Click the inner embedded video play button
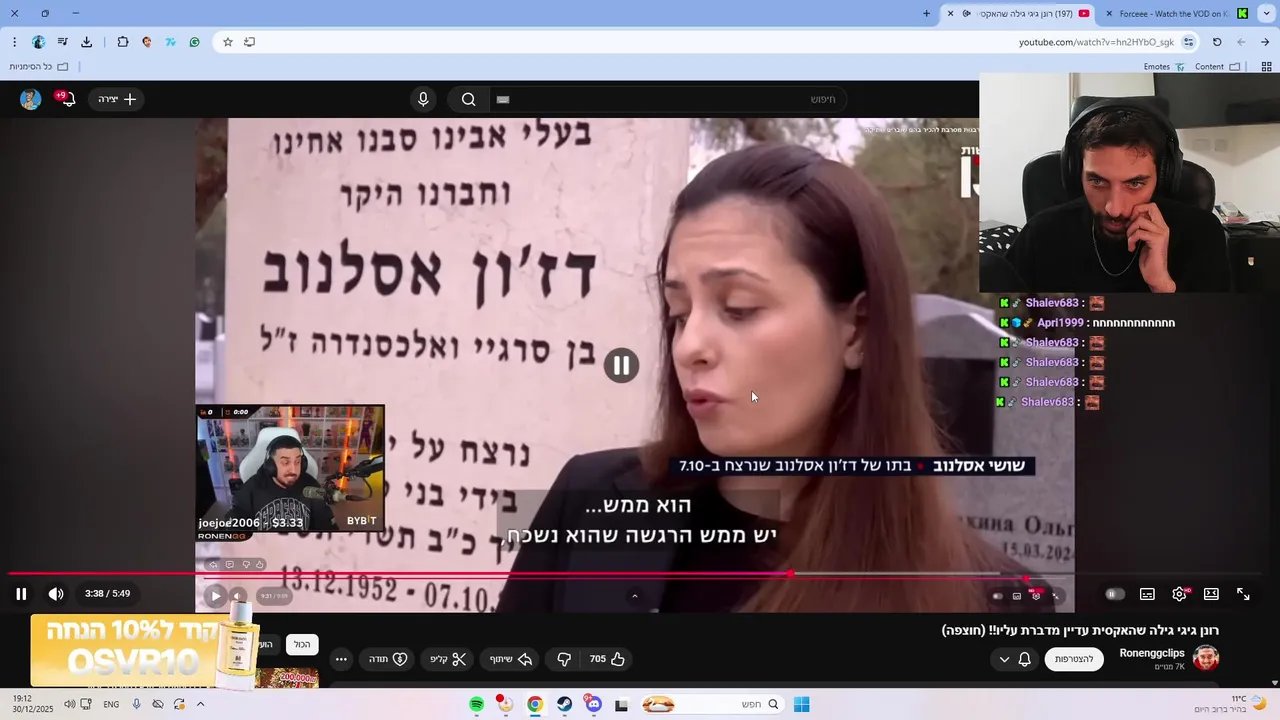Image resolution: width=1280 pixels, height=720 pixels. (x=215, y=596)
